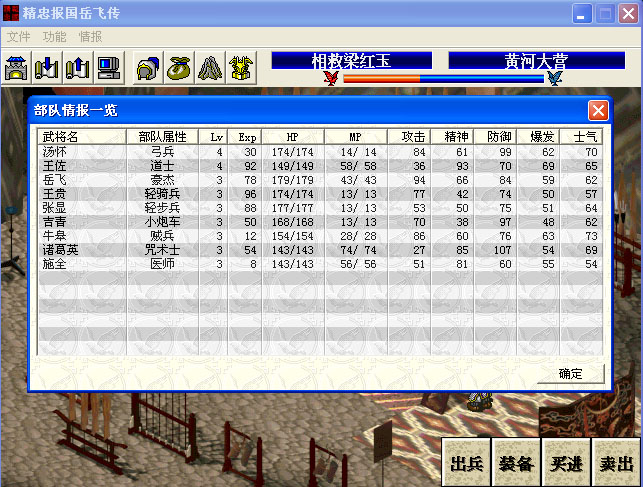Select the 吉青 row name
The height and width of the screenshot is (487, 643).
(x=55, y=222)
